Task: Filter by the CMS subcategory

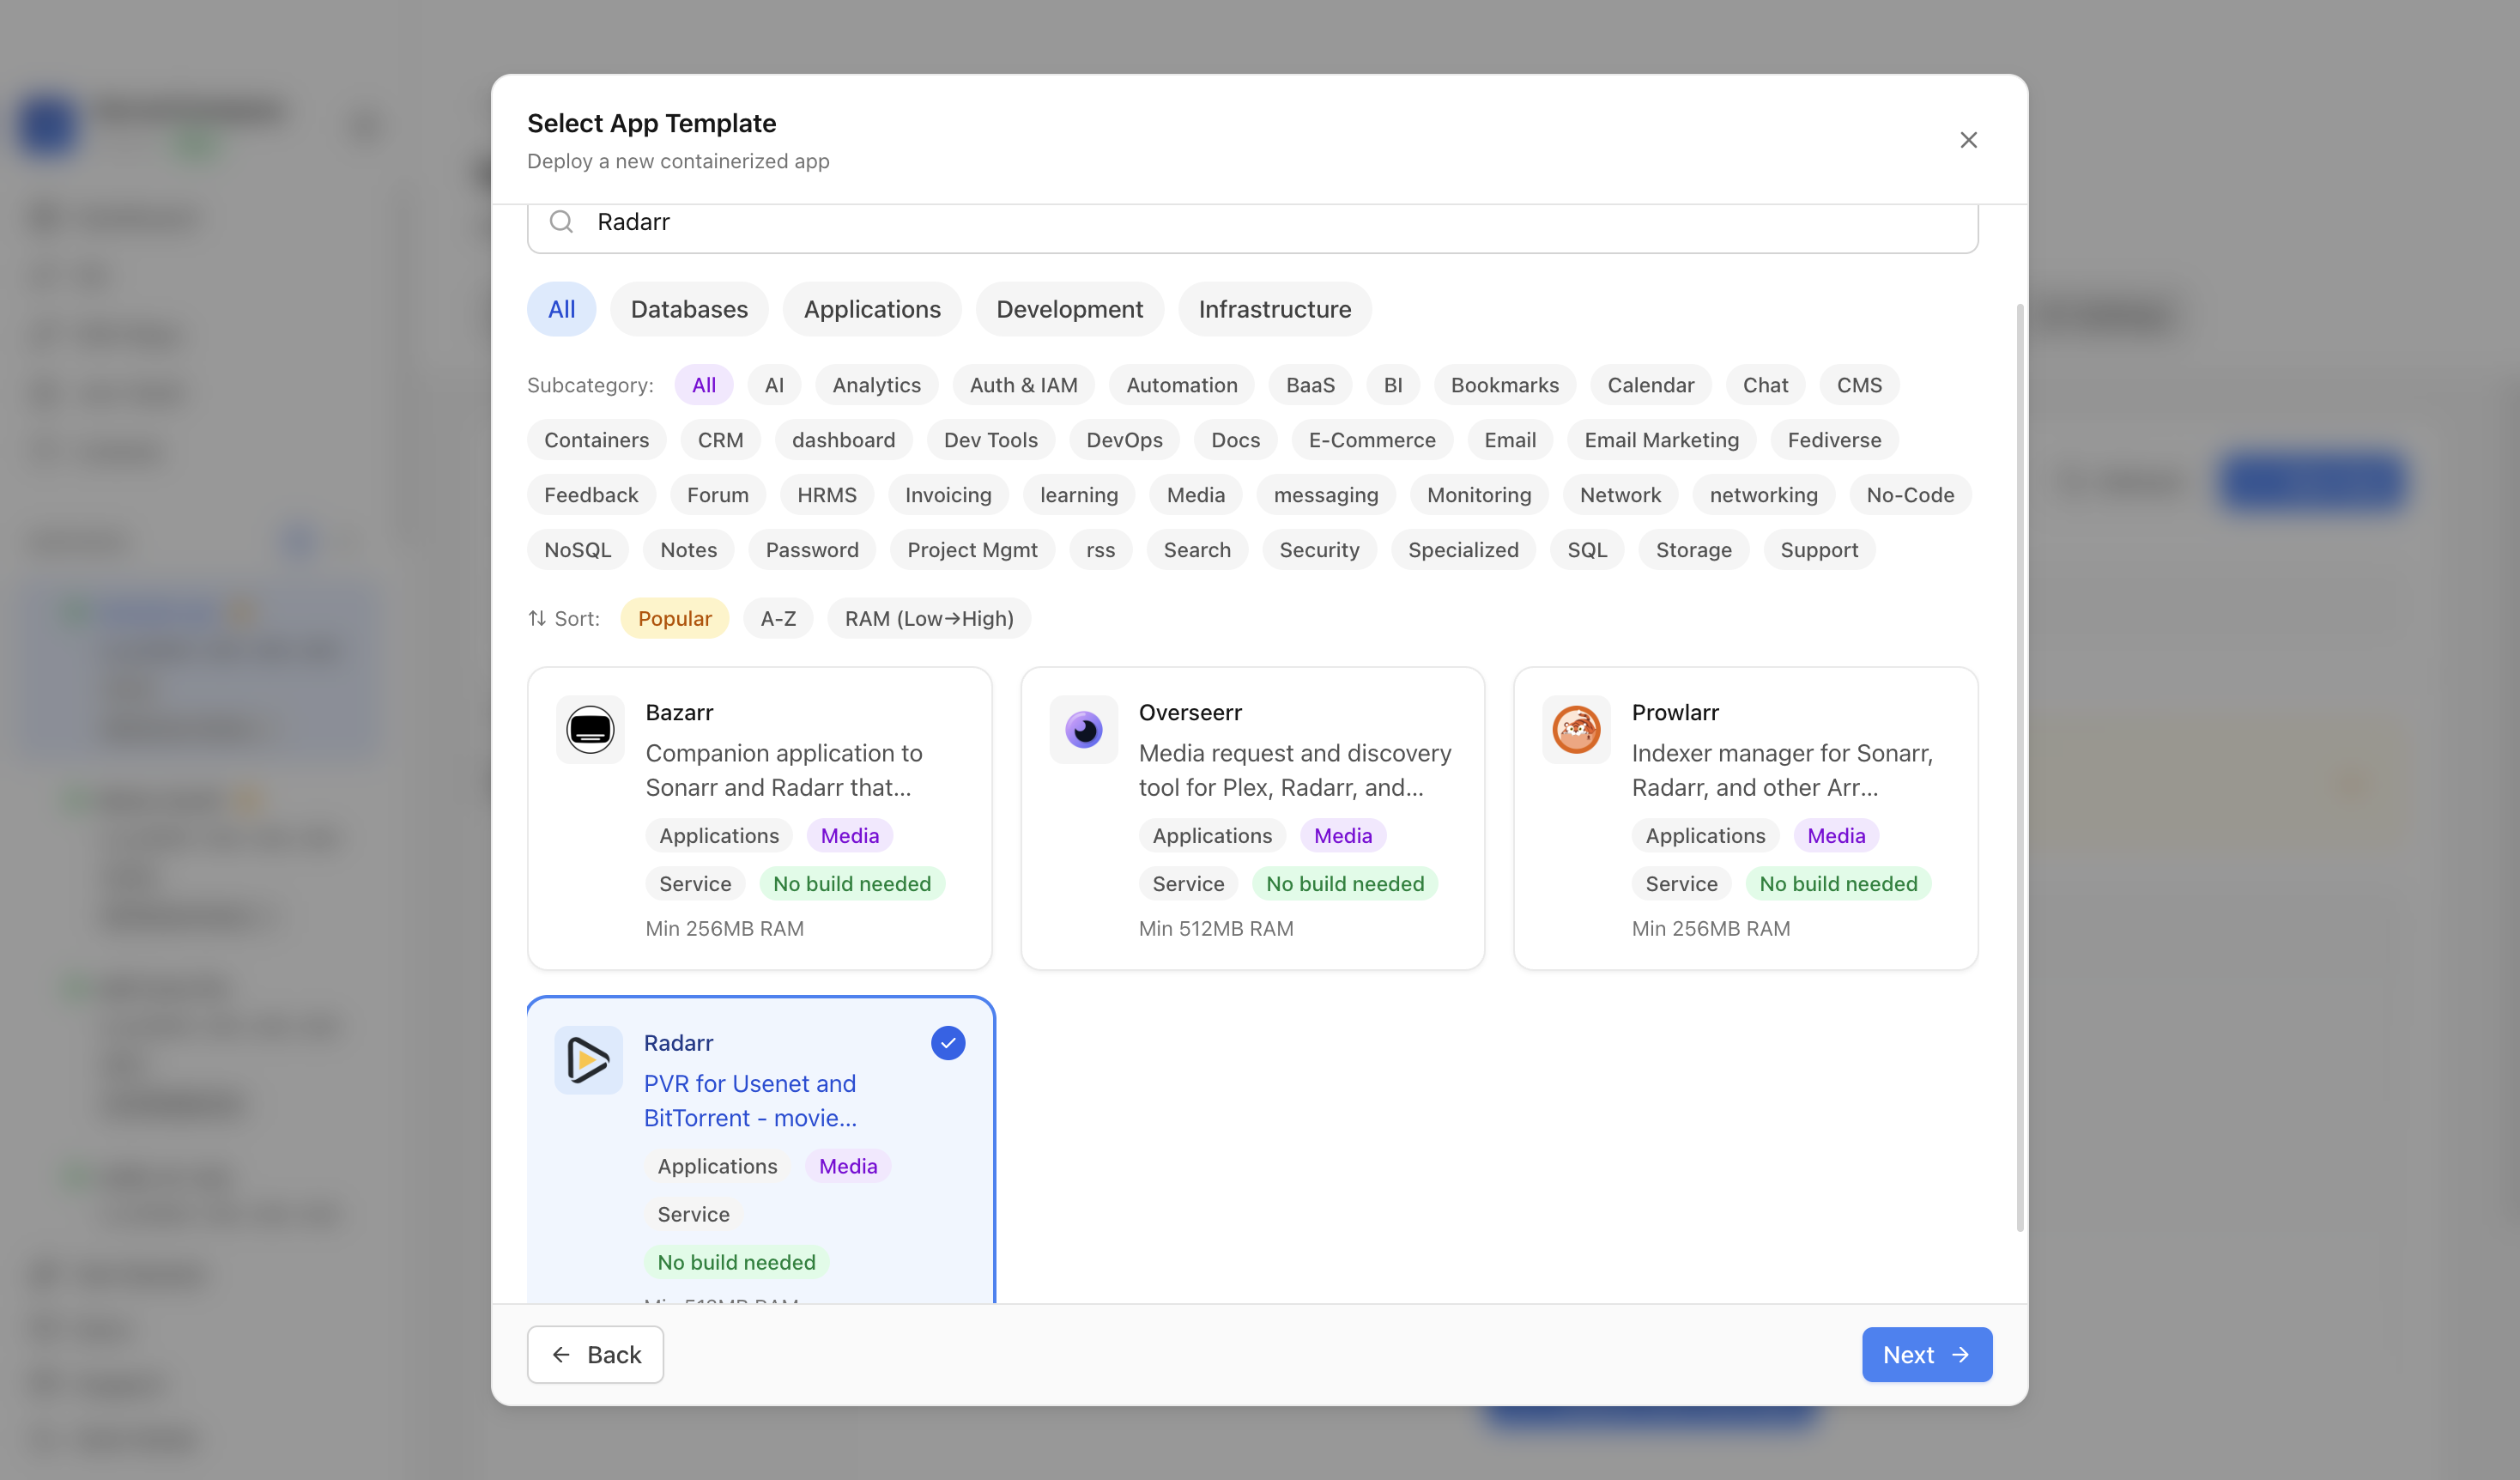Action: pos(1859,385)
